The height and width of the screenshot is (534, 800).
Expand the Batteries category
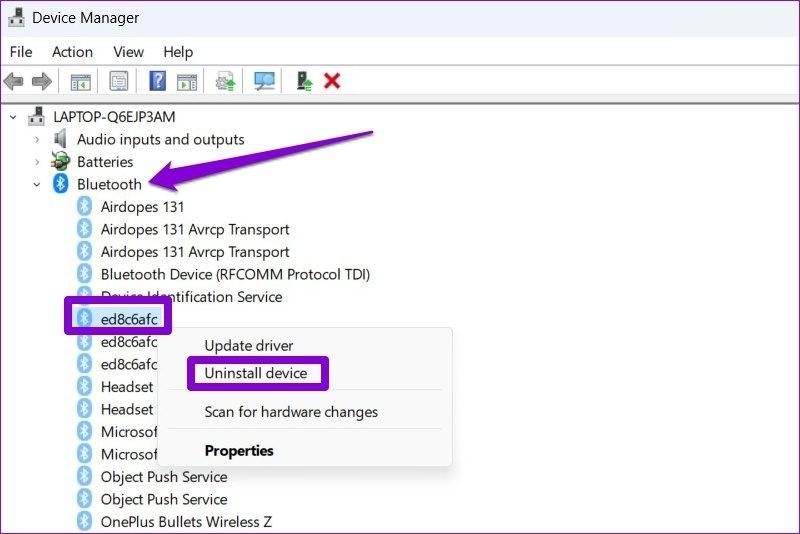coord(37,162)
